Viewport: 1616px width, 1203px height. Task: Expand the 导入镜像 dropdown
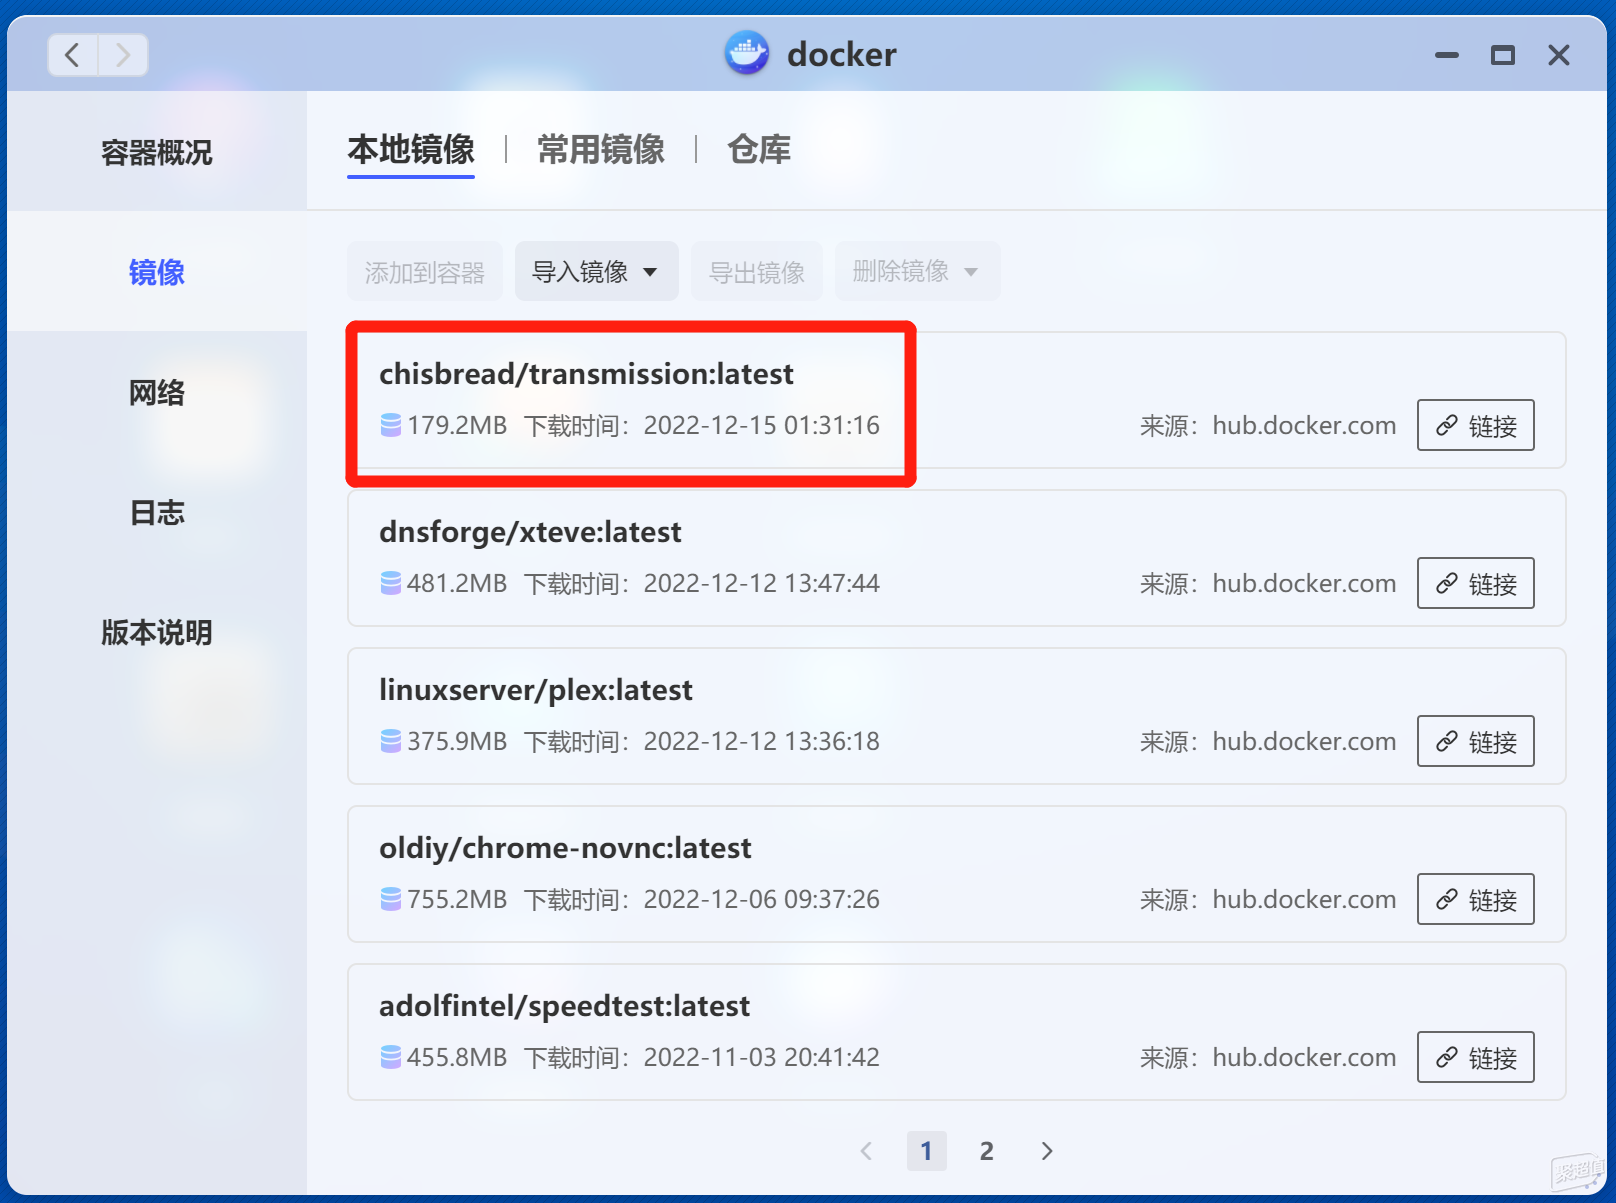coord(596,271)
